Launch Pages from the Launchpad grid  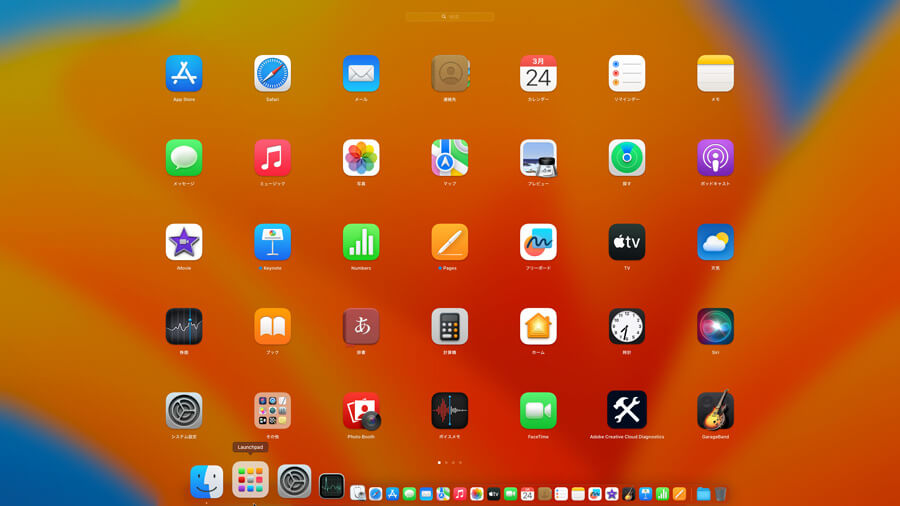(x=450, y=242)
